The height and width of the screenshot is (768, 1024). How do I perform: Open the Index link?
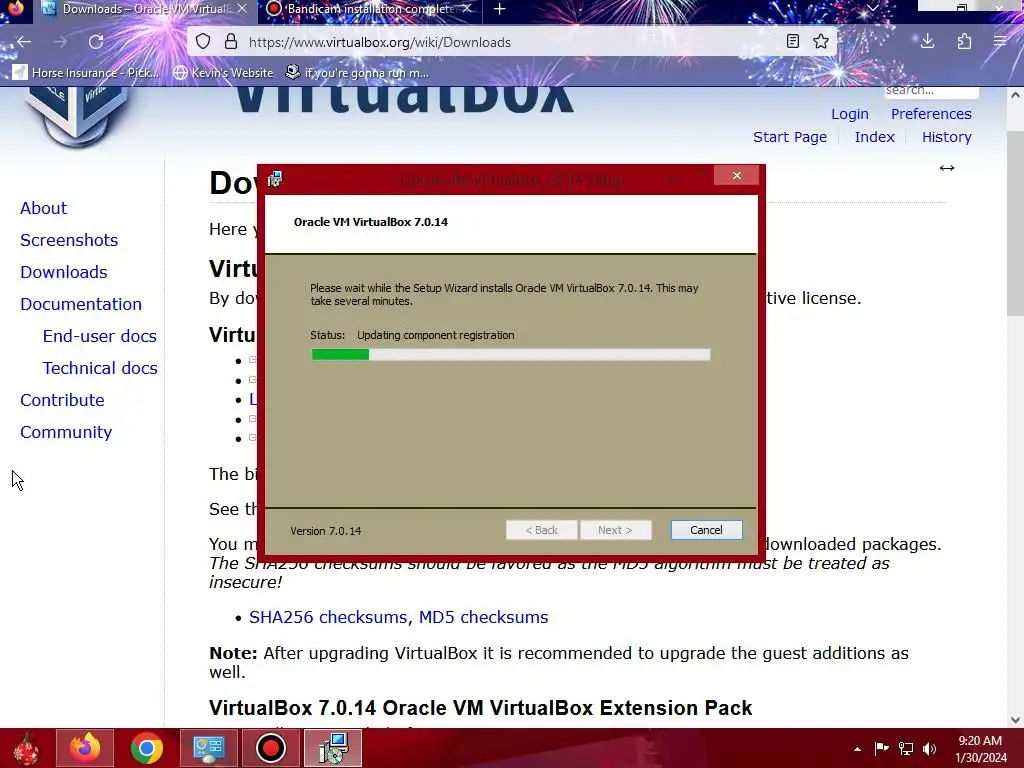(874, 137)
